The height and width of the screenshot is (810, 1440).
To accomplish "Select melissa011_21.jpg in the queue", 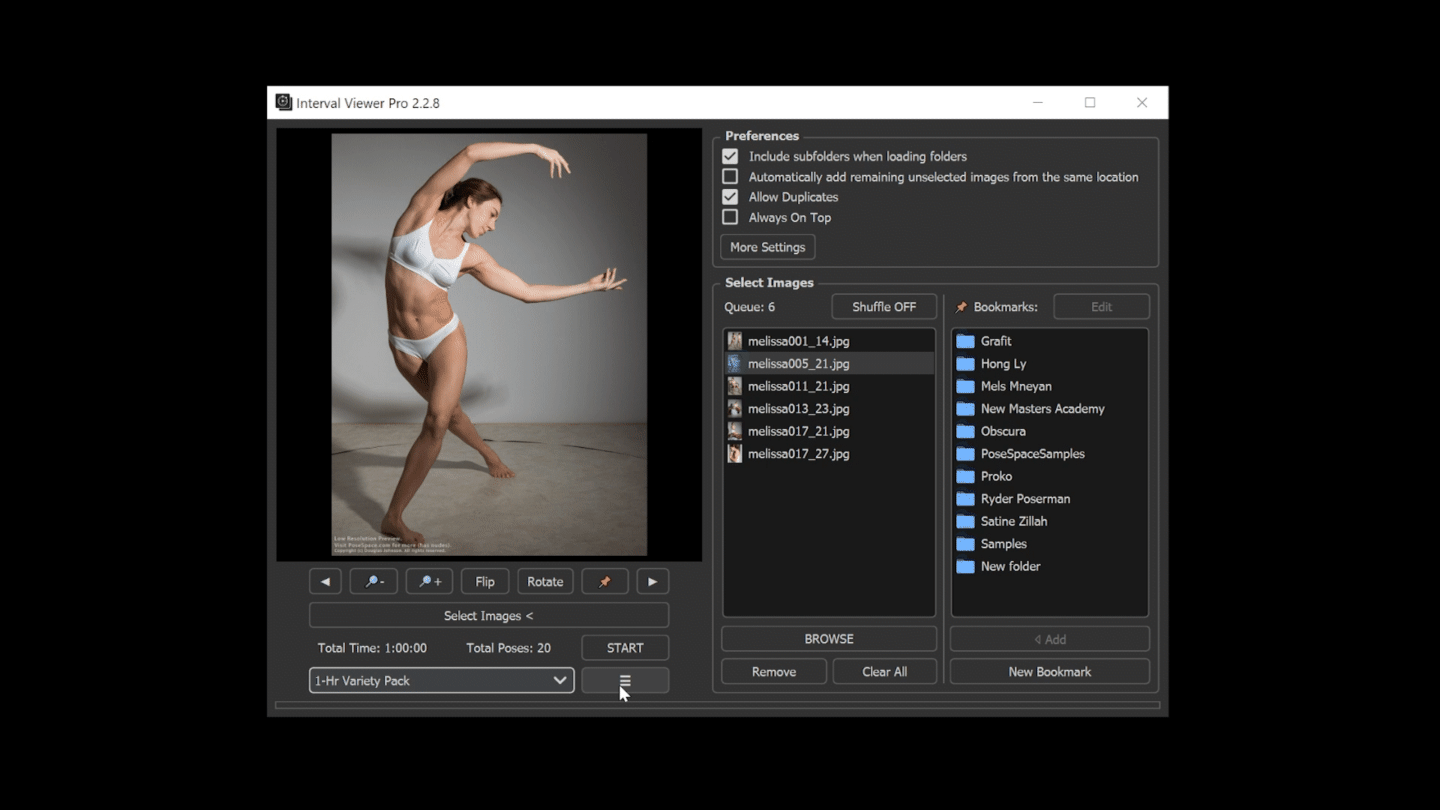I will pyautogui.click(x=829, y=386).
